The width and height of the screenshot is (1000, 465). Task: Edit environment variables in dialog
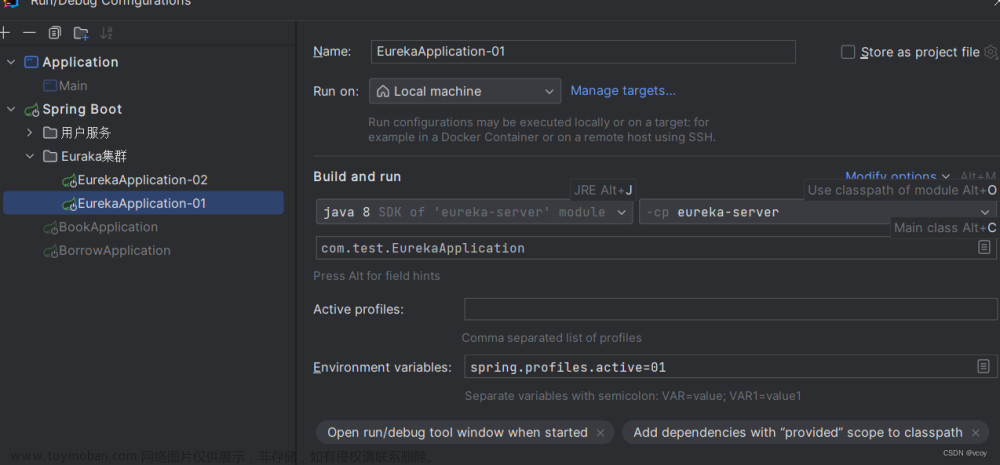coord(983,366)
